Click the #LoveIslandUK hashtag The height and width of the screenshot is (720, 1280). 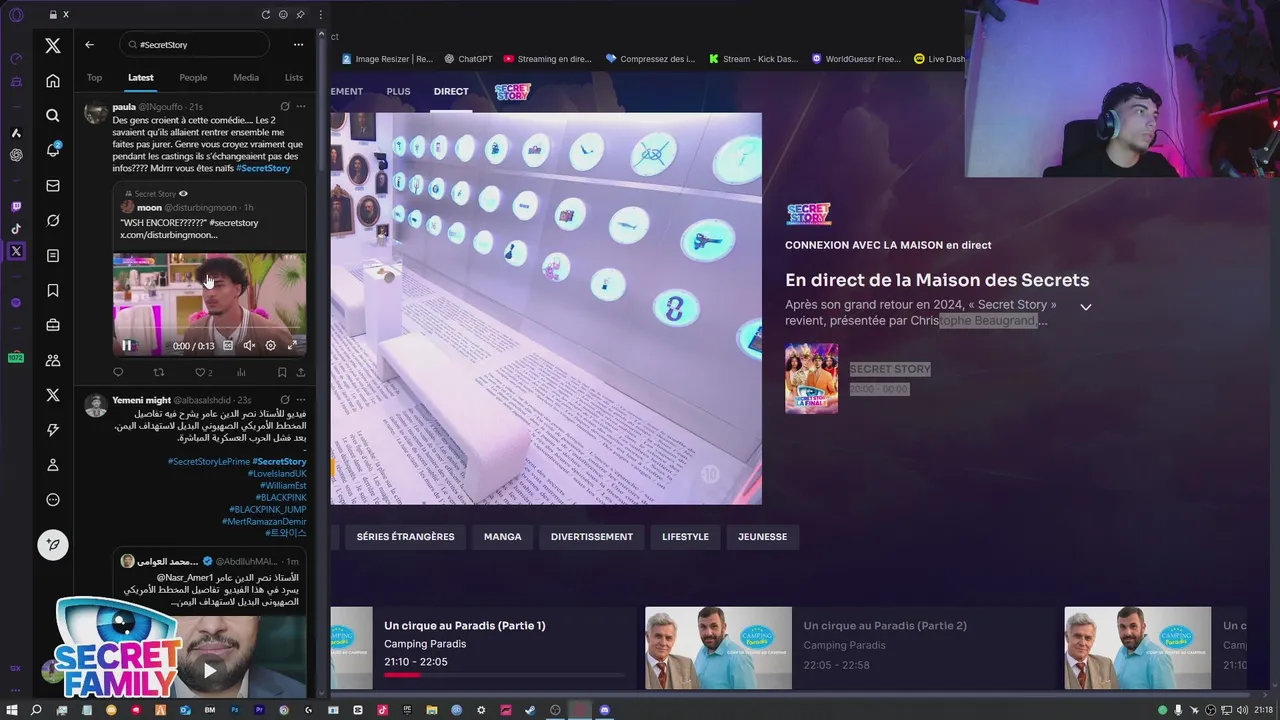click(278, 474)
